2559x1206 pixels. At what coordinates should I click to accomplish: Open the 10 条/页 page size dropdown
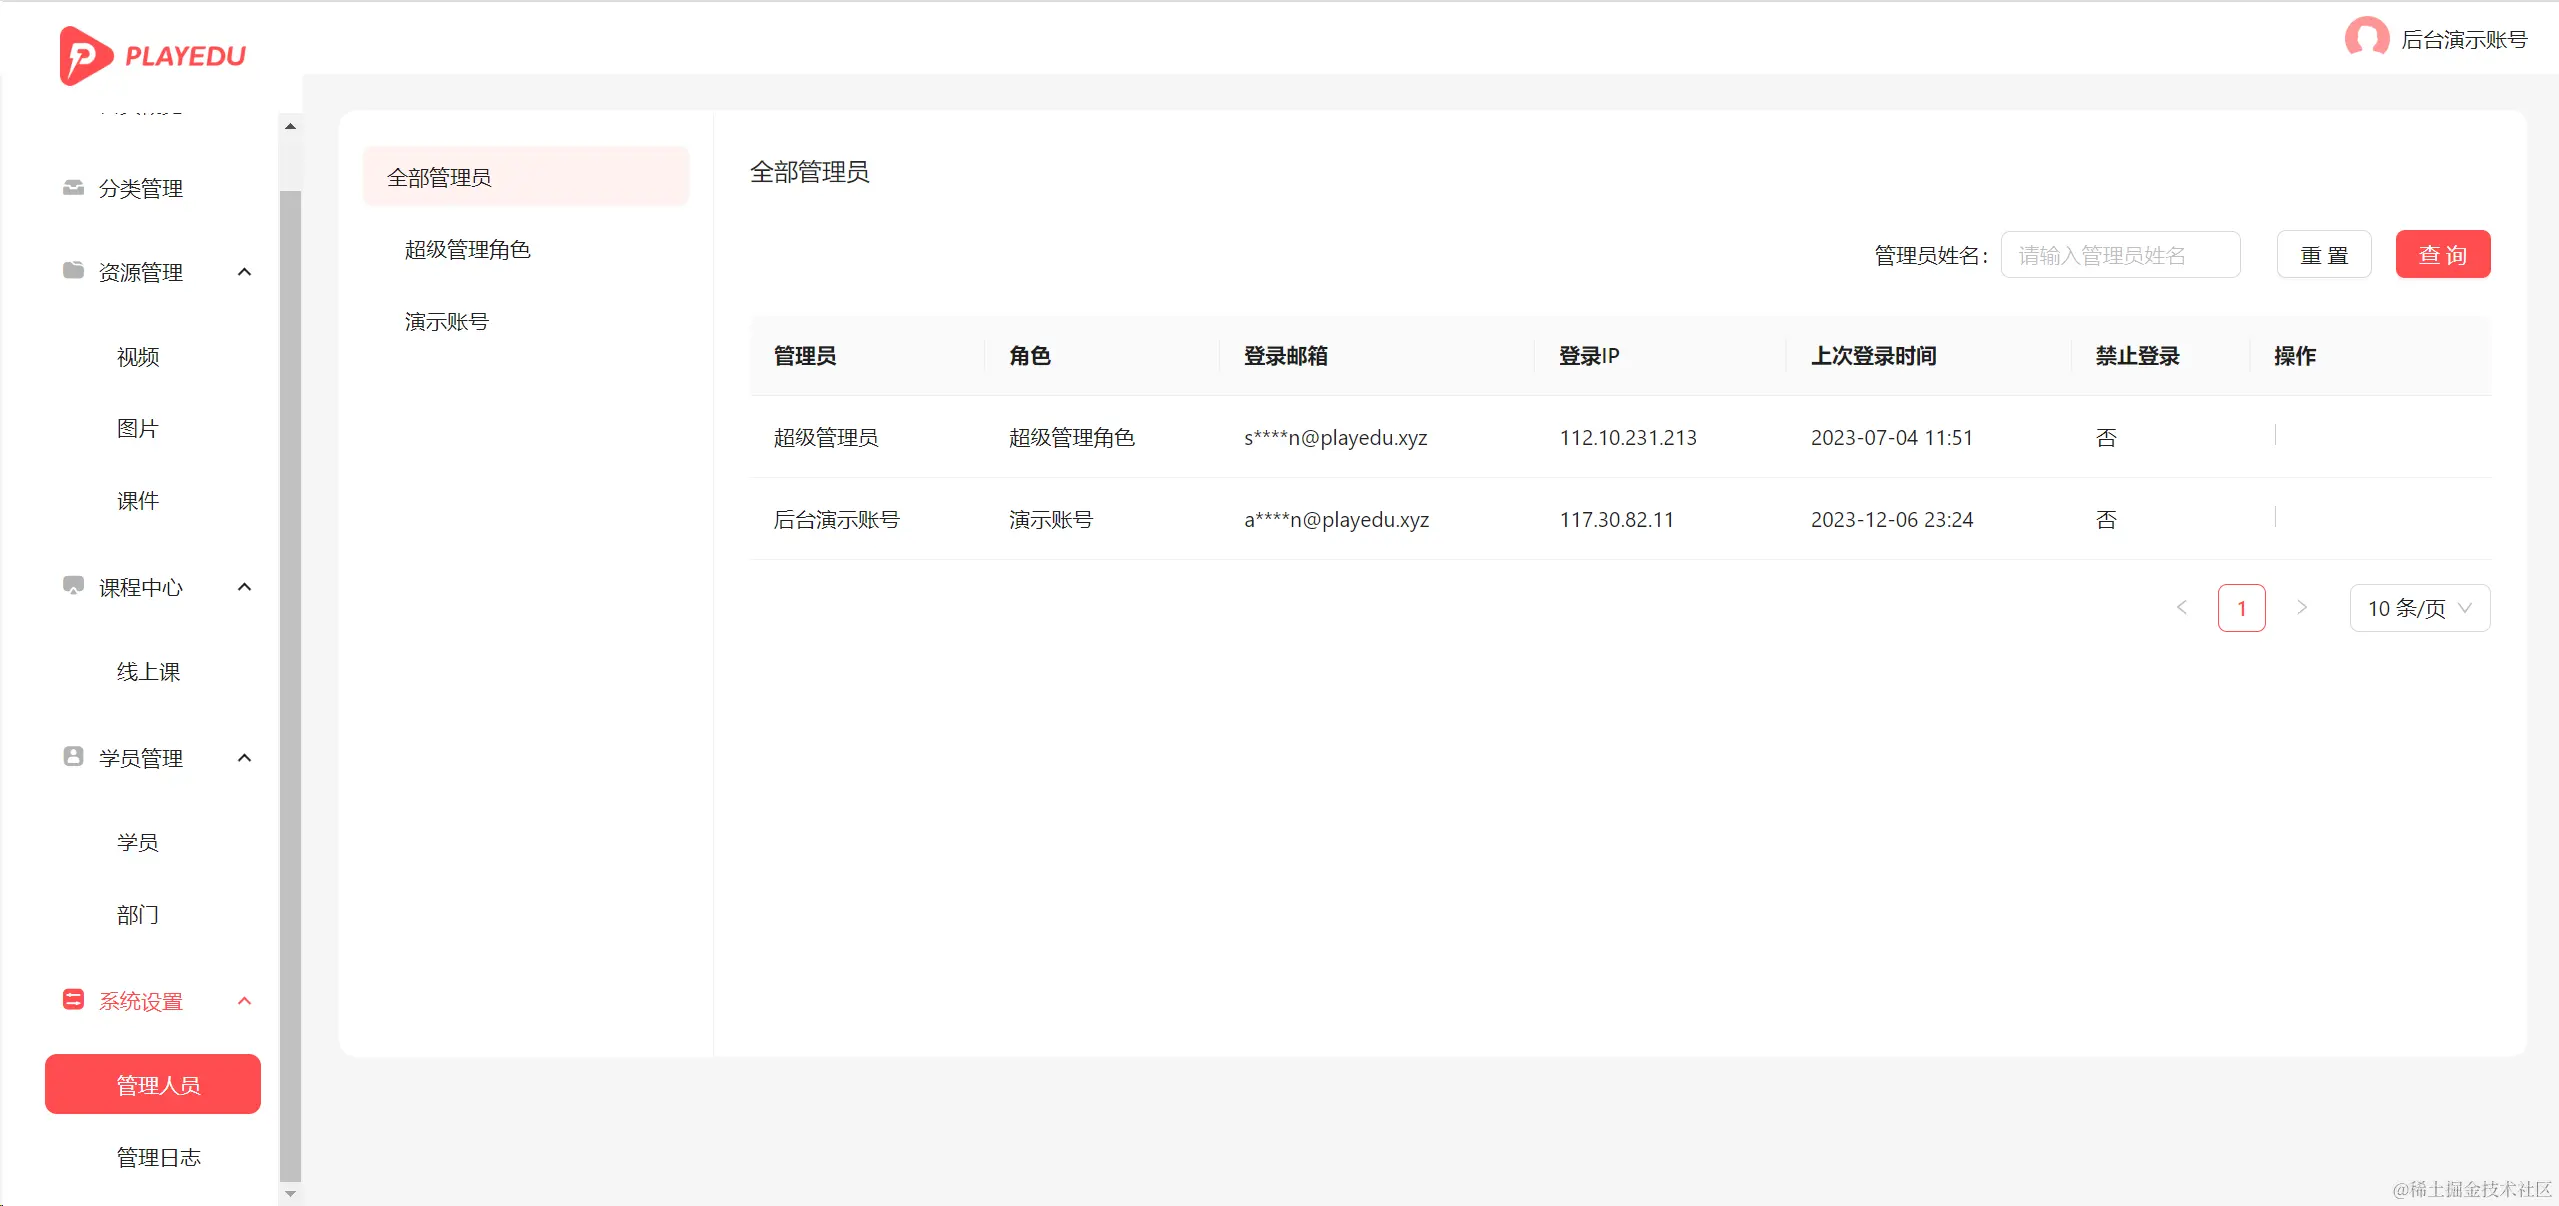(2418, 607)
